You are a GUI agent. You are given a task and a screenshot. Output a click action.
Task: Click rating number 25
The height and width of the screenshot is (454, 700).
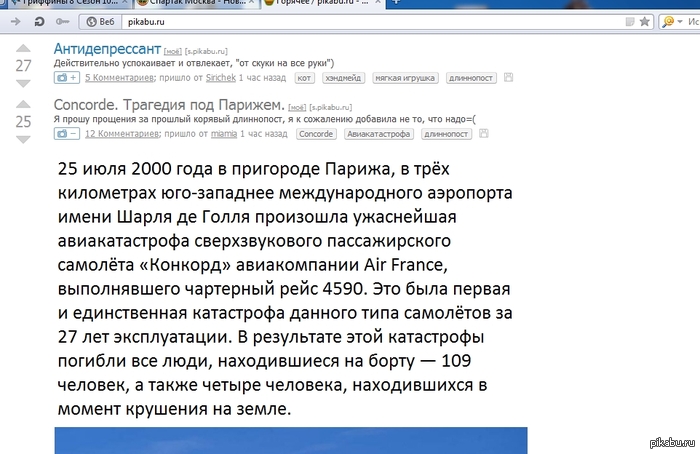click(x=23, y=121)
